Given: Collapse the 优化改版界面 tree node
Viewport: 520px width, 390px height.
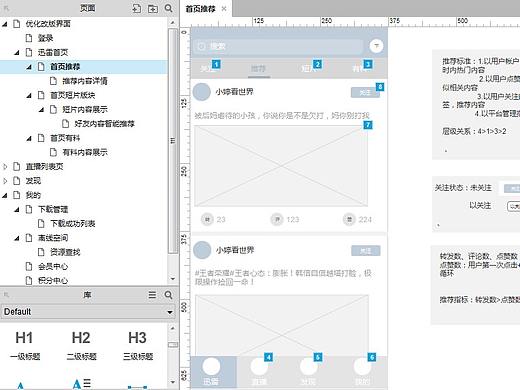Looking at the screenshot, I should pyautogui.click(x=5, y=24).
